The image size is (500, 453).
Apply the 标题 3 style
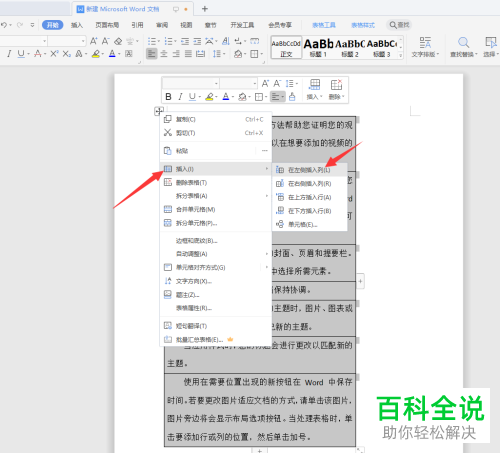click(382, 47)
